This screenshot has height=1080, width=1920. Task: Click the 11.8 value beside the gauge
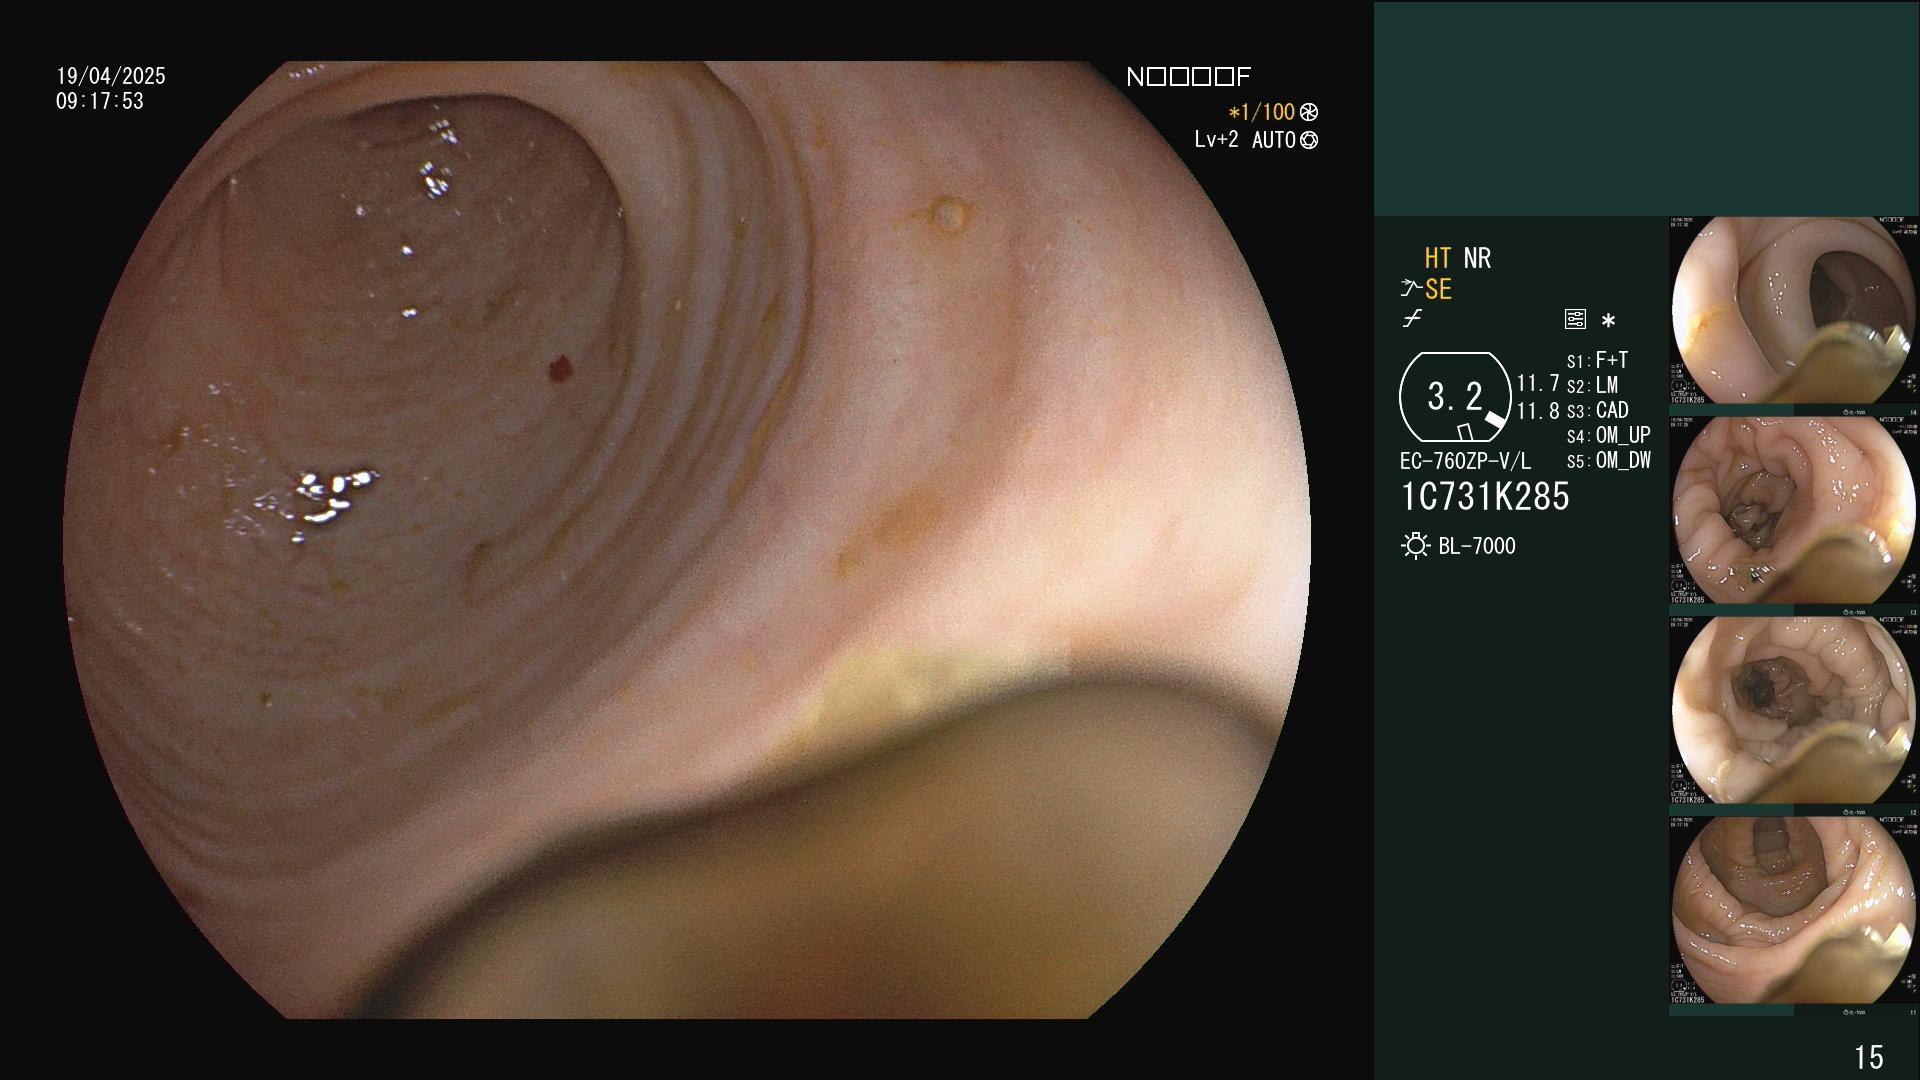tap(1538, 411)
